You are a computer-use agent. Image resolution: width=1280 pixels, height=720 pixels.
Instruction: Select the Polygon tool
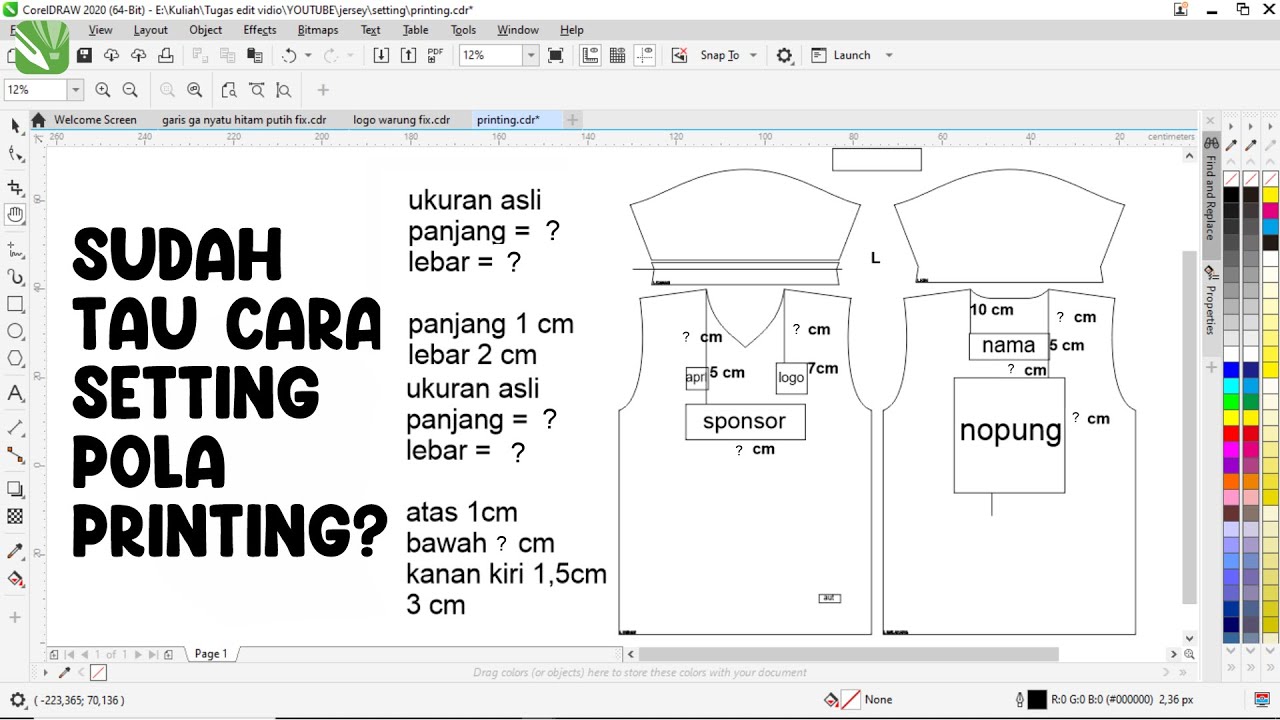tap(15, 358)
